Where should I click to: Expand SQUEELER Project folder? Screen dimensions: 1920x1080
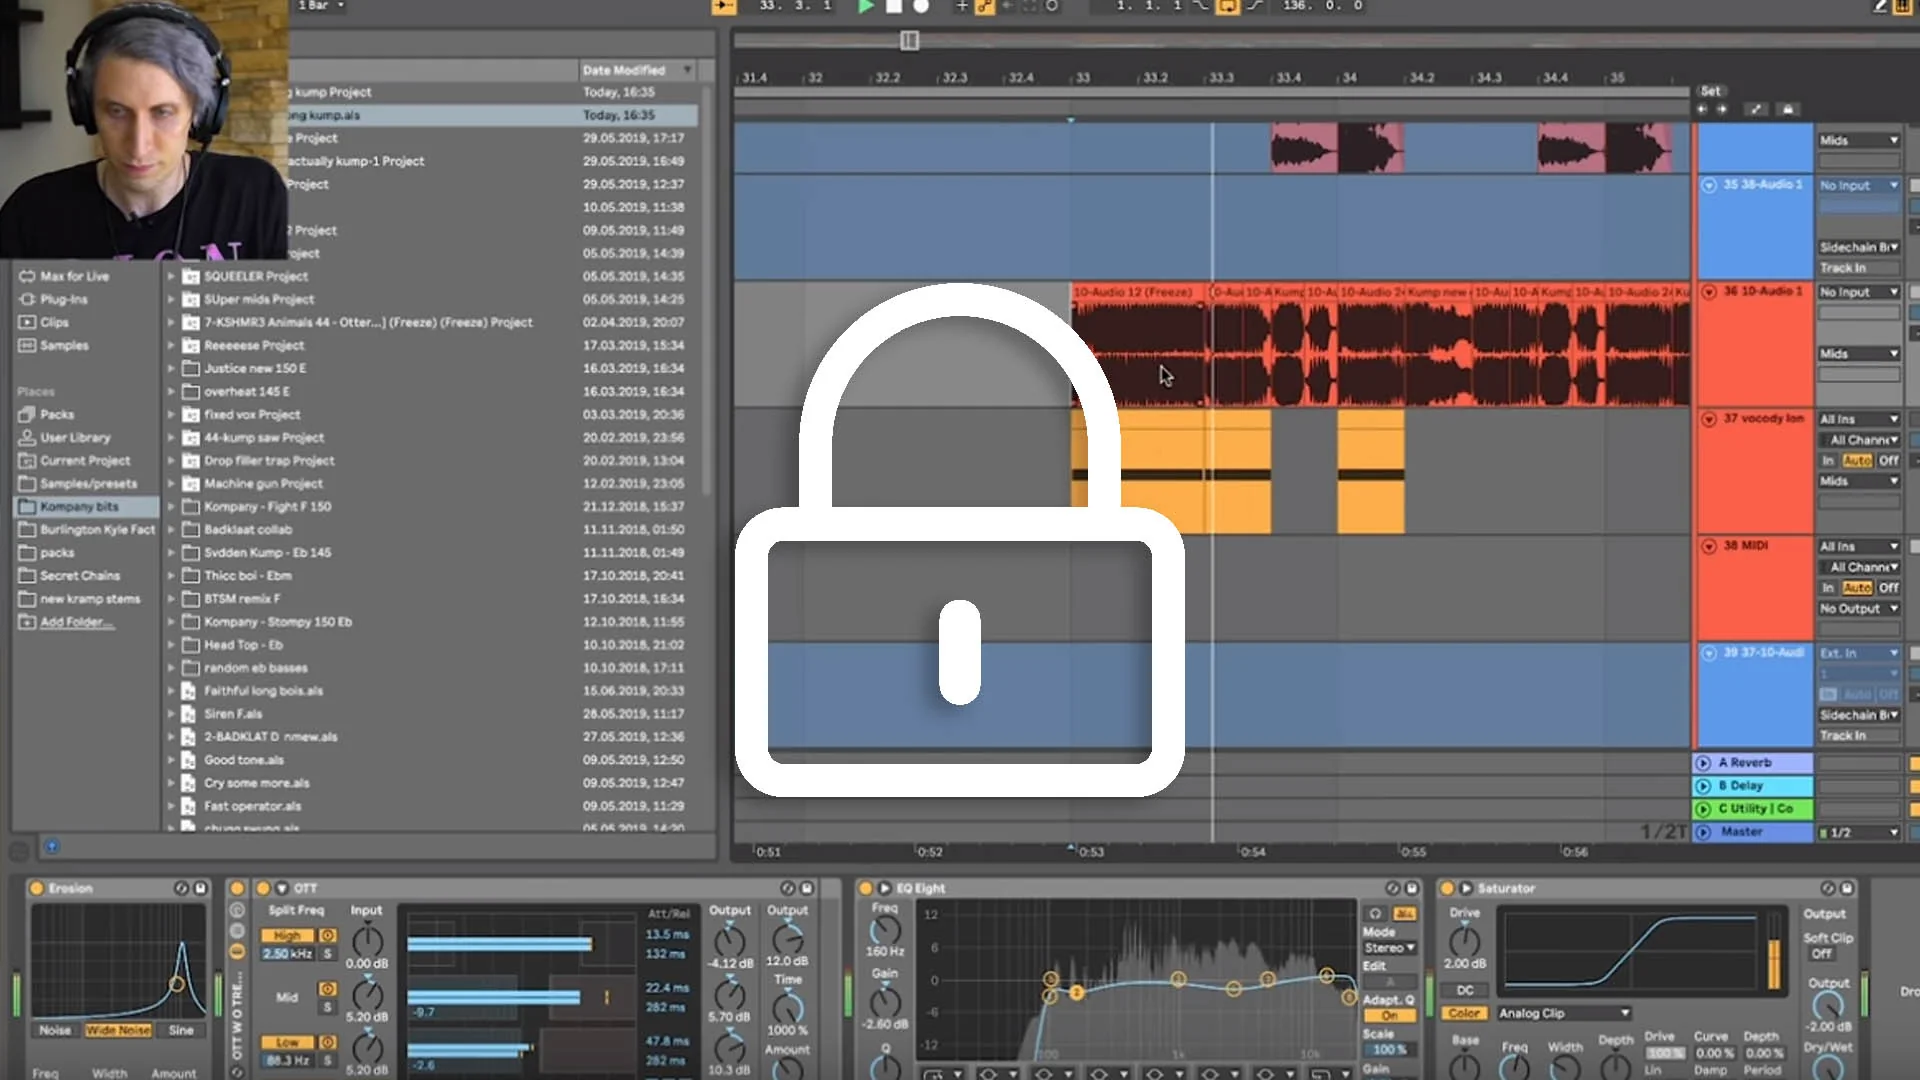coord(171,276)
